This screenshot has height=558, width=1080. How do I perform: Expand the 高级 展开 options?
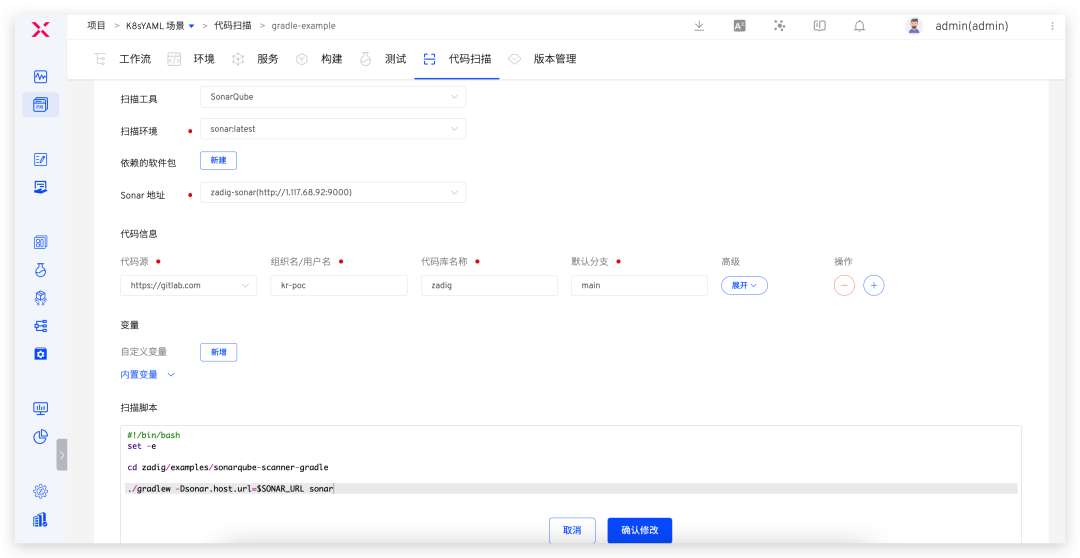click(745, 285)
